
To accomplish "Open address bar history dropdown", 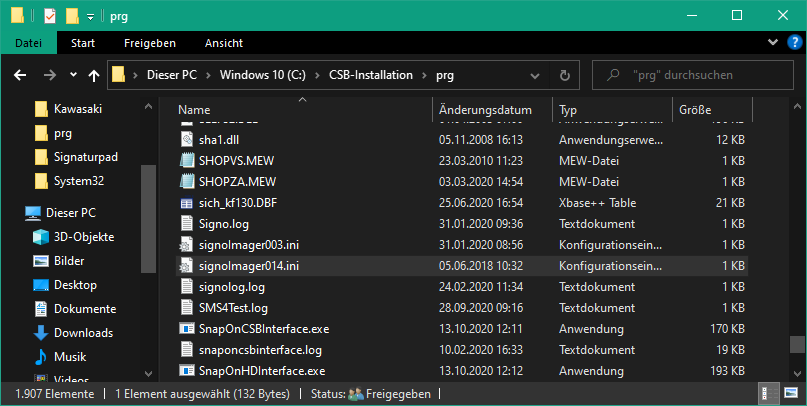I will (535, 76).
